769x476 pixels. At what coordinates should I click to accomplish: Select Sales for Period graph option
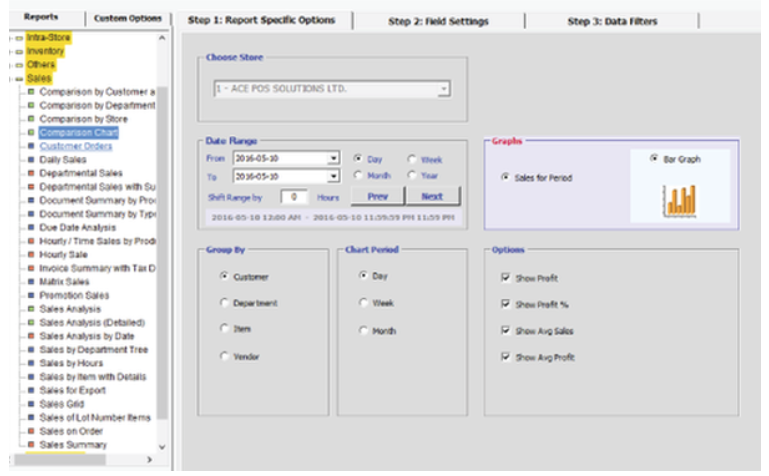click(x=505, y=177)
